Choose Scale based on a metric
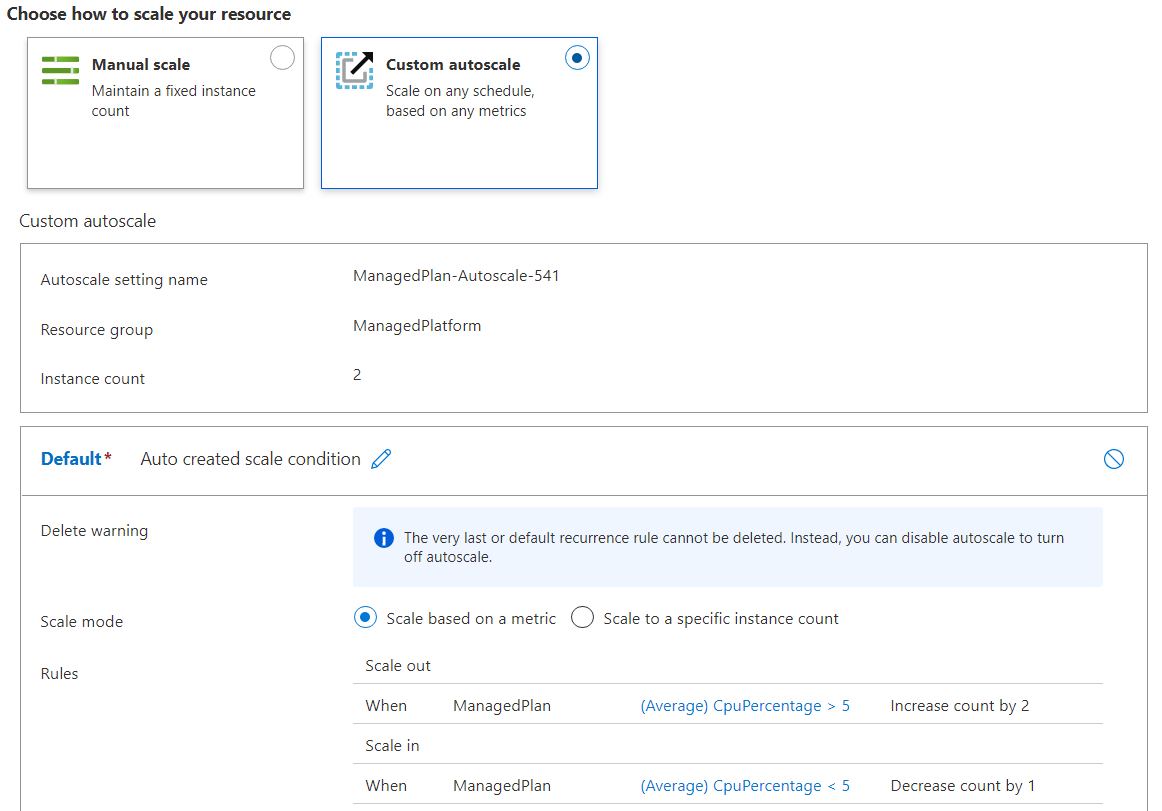The width and height of the screenshot is (1162, 811). [x=366, y=618]
